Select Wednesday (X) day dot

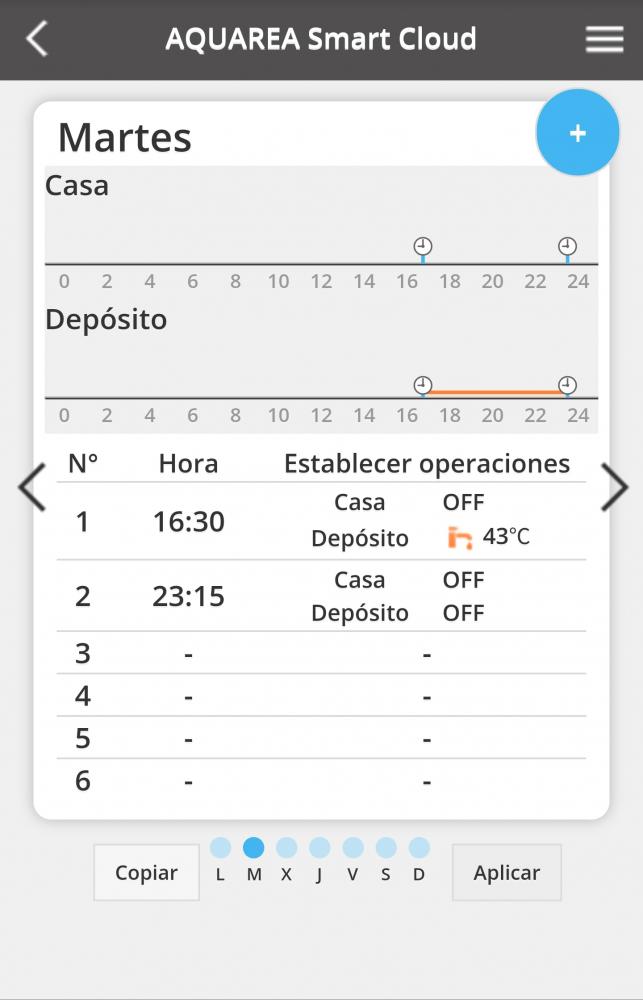pyautogui.click(x=286, y=848)
